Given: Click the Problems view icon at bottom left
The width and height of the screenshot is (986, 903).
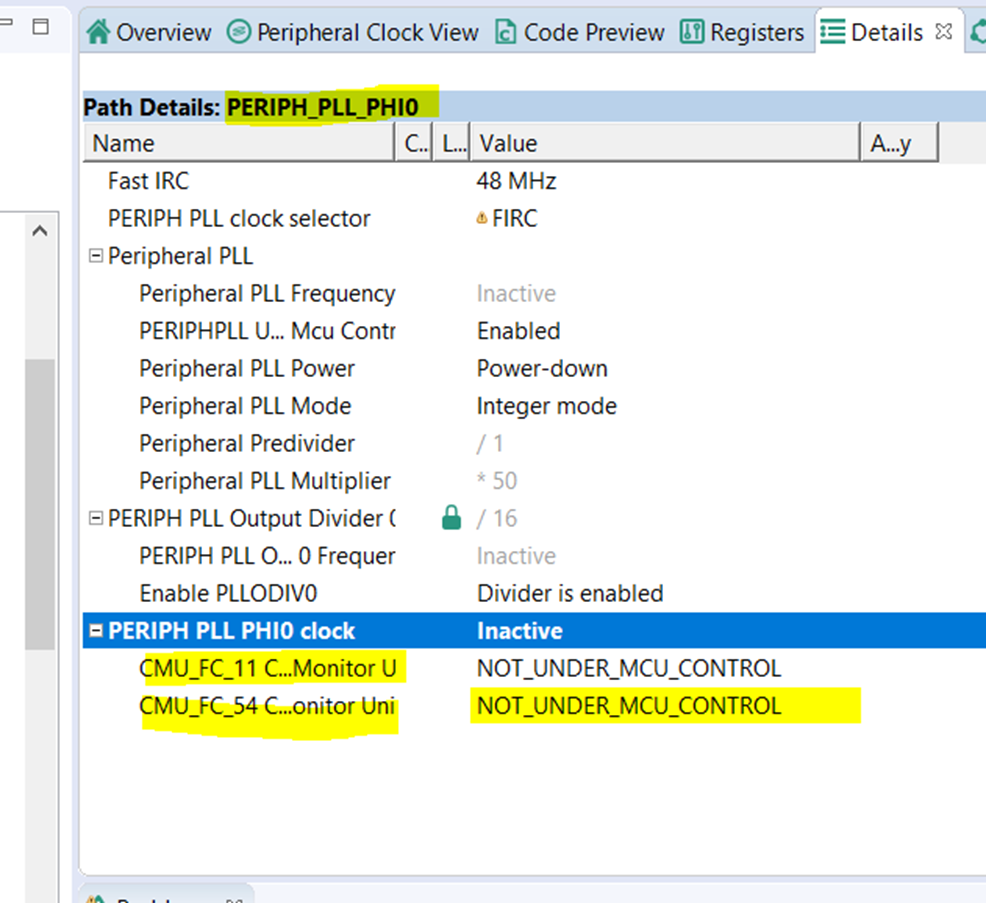Looking at the screenshot, I should coord(97,897).
